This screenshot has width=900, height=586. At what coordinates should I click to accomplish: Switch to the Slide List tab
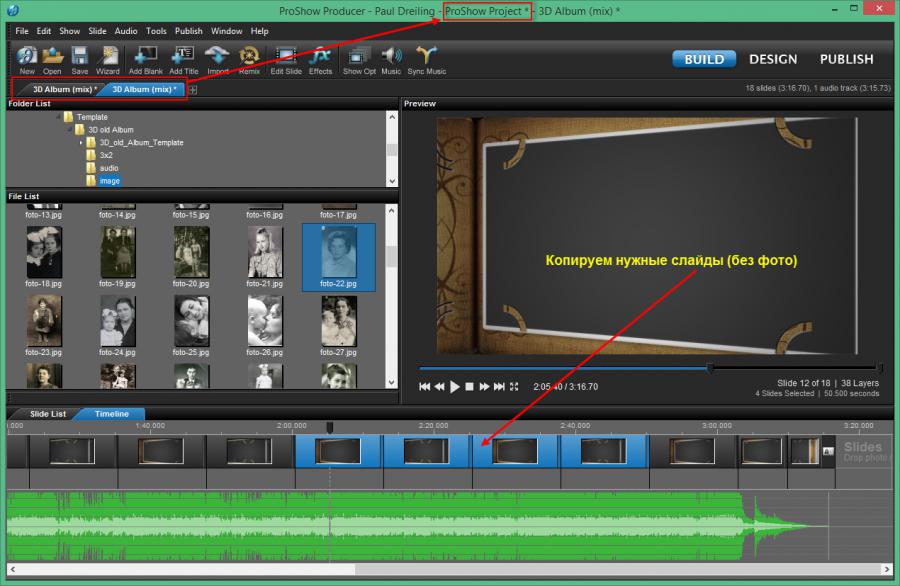[48, 414]
